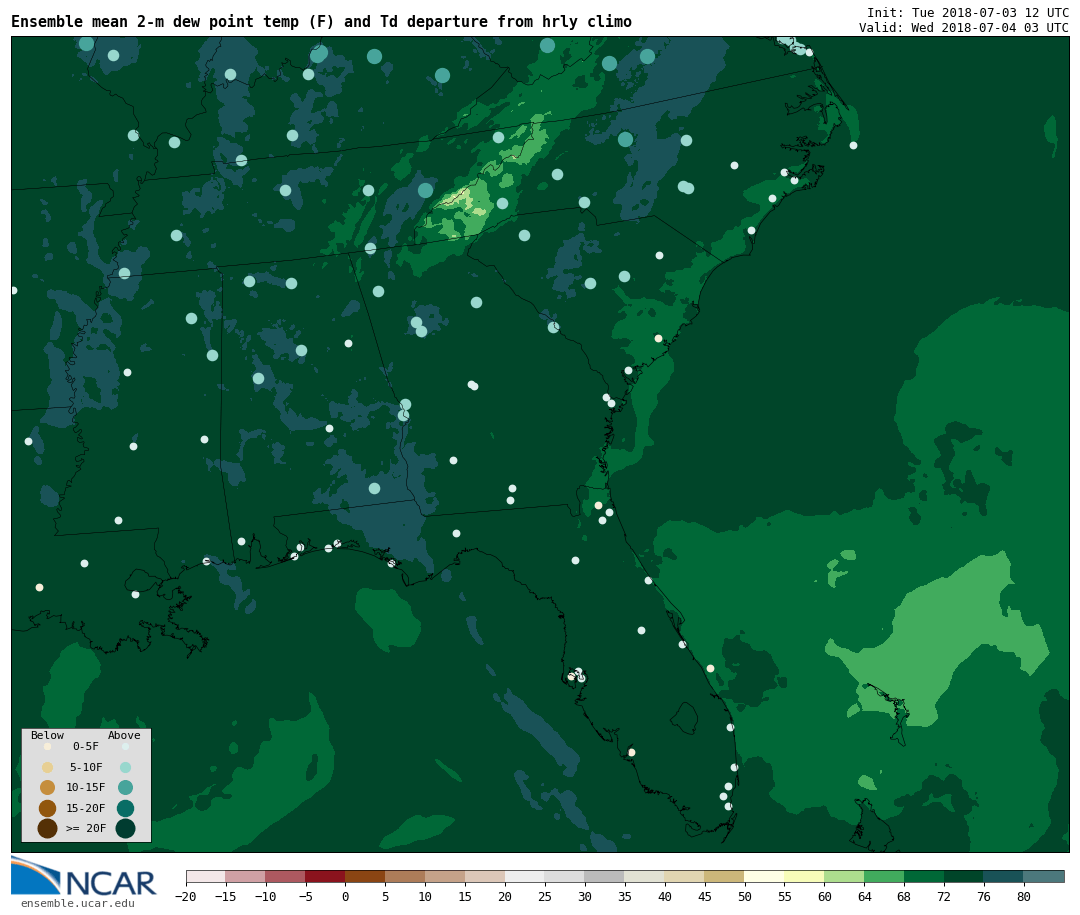Click the "Below" legend column header
The width and height of the screenshot is (1080, 915).
(x=47, y=735)
